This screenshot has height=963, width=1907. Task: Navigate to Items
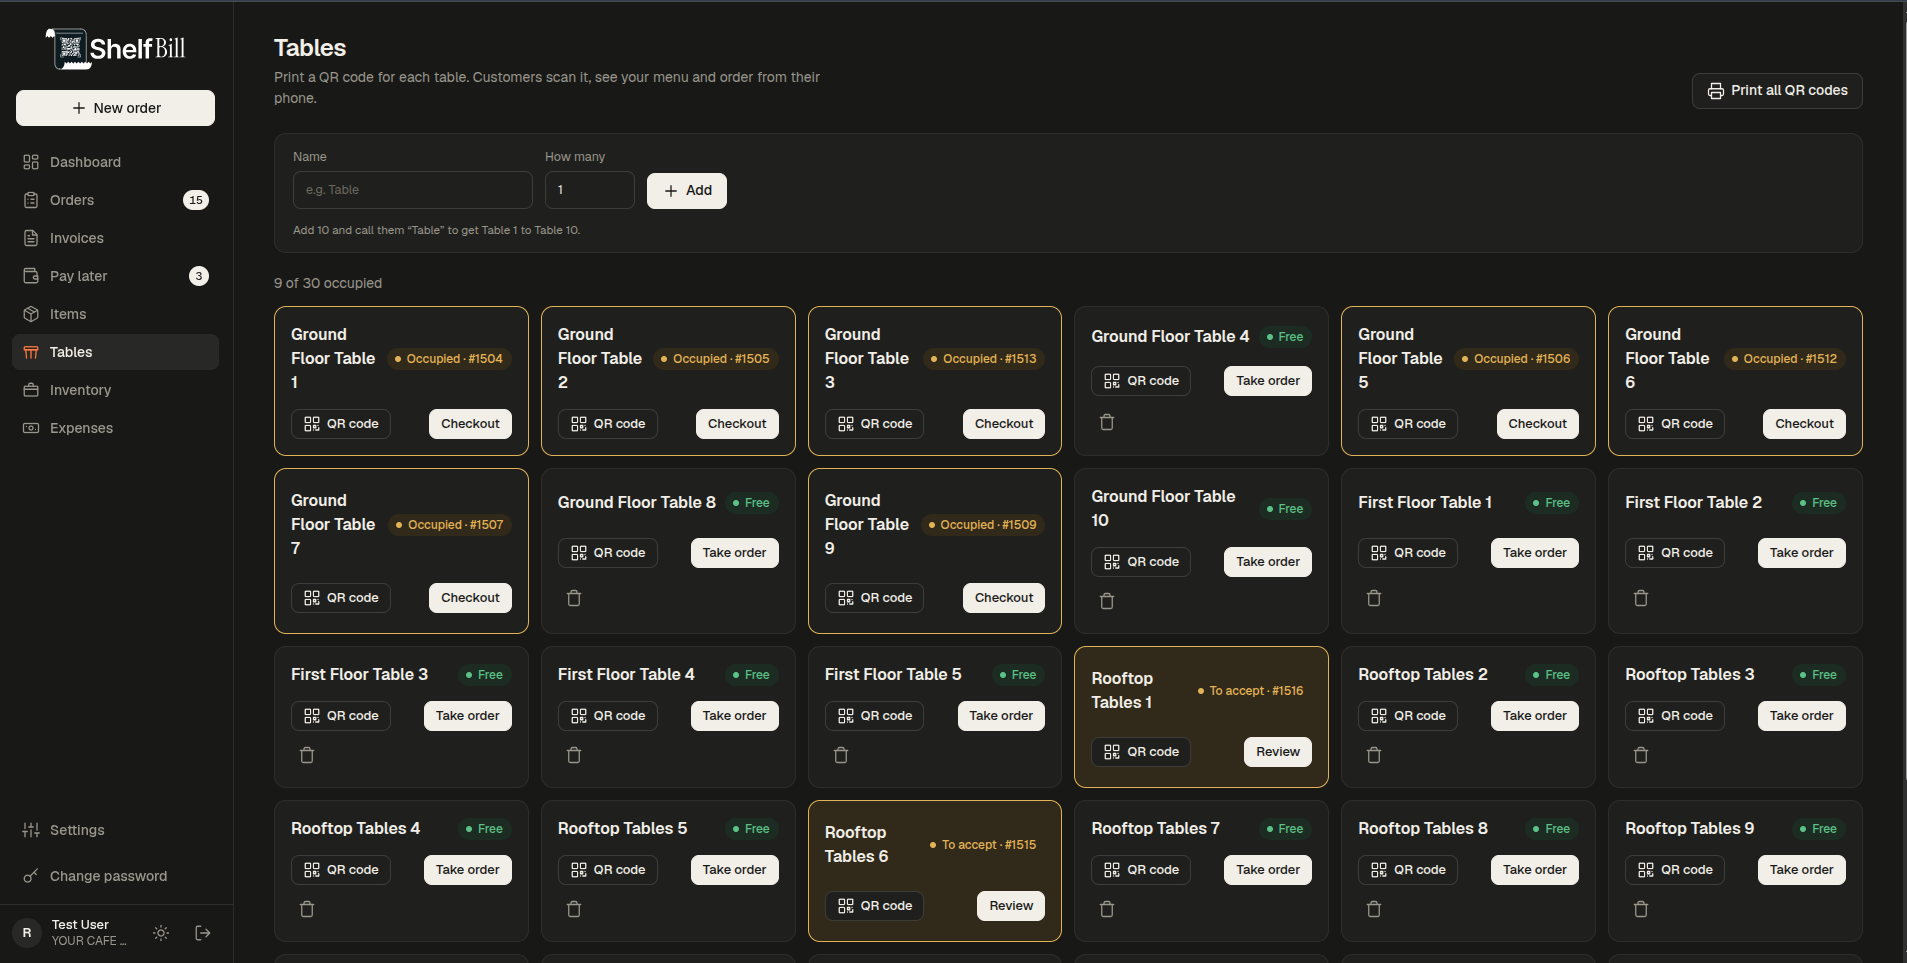coord(115,314)
